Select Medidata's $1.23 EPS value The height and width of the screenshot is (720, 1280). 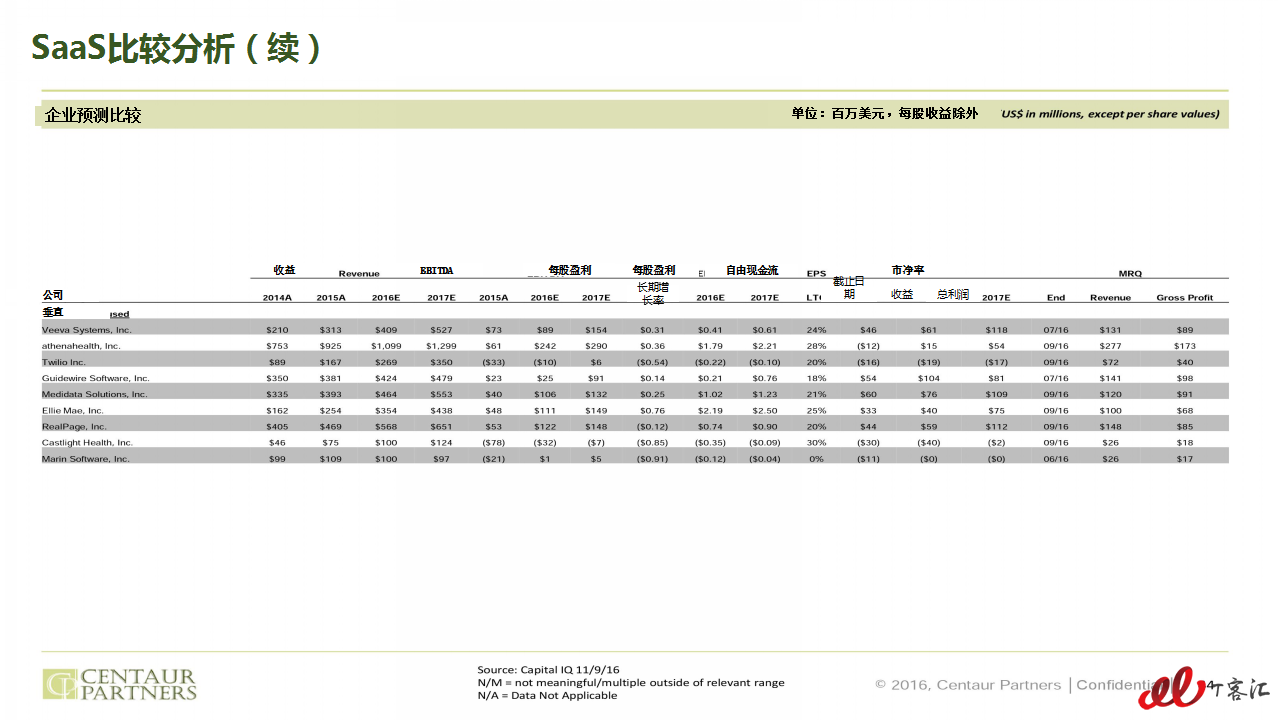tap(764, 394)
